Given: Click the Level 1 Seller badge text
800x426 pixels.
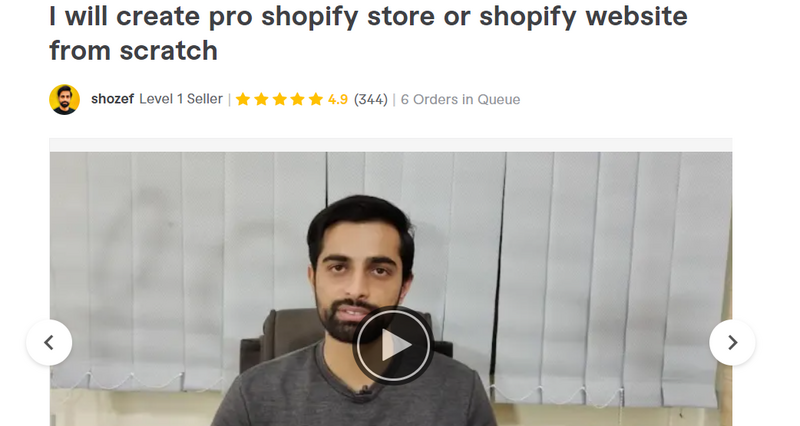Looking at the screenshot, I should pyautogui.click(x=181, y=99).
